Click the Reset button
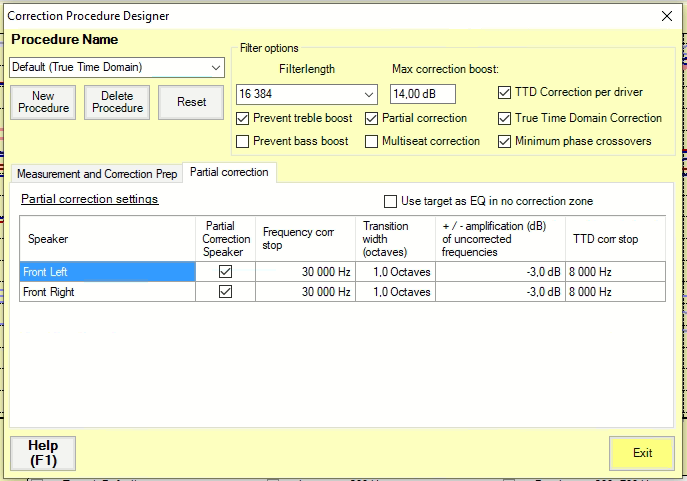Image resolution: width=687 pixels, height=481 pixels. (191, 102)
